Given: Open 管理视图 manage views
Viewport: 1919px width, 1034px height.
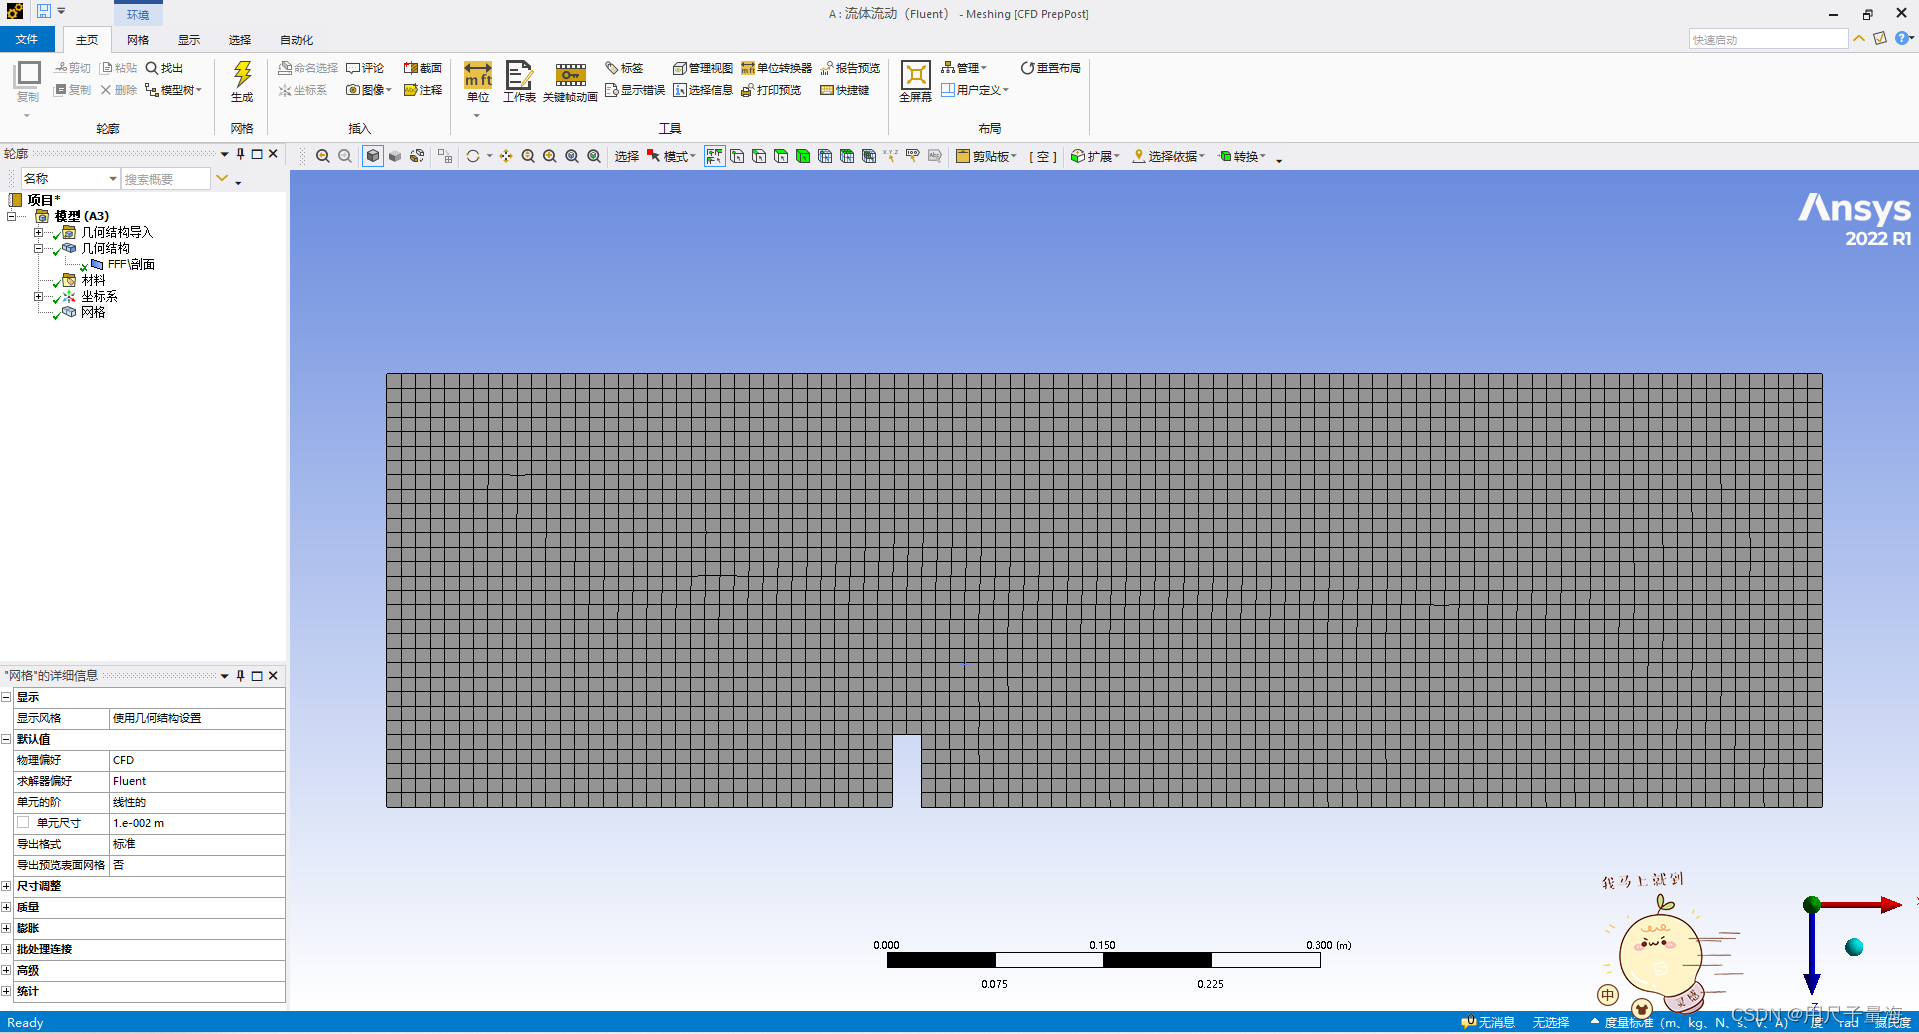Looking at the screenshot, I should coord(703,68).
